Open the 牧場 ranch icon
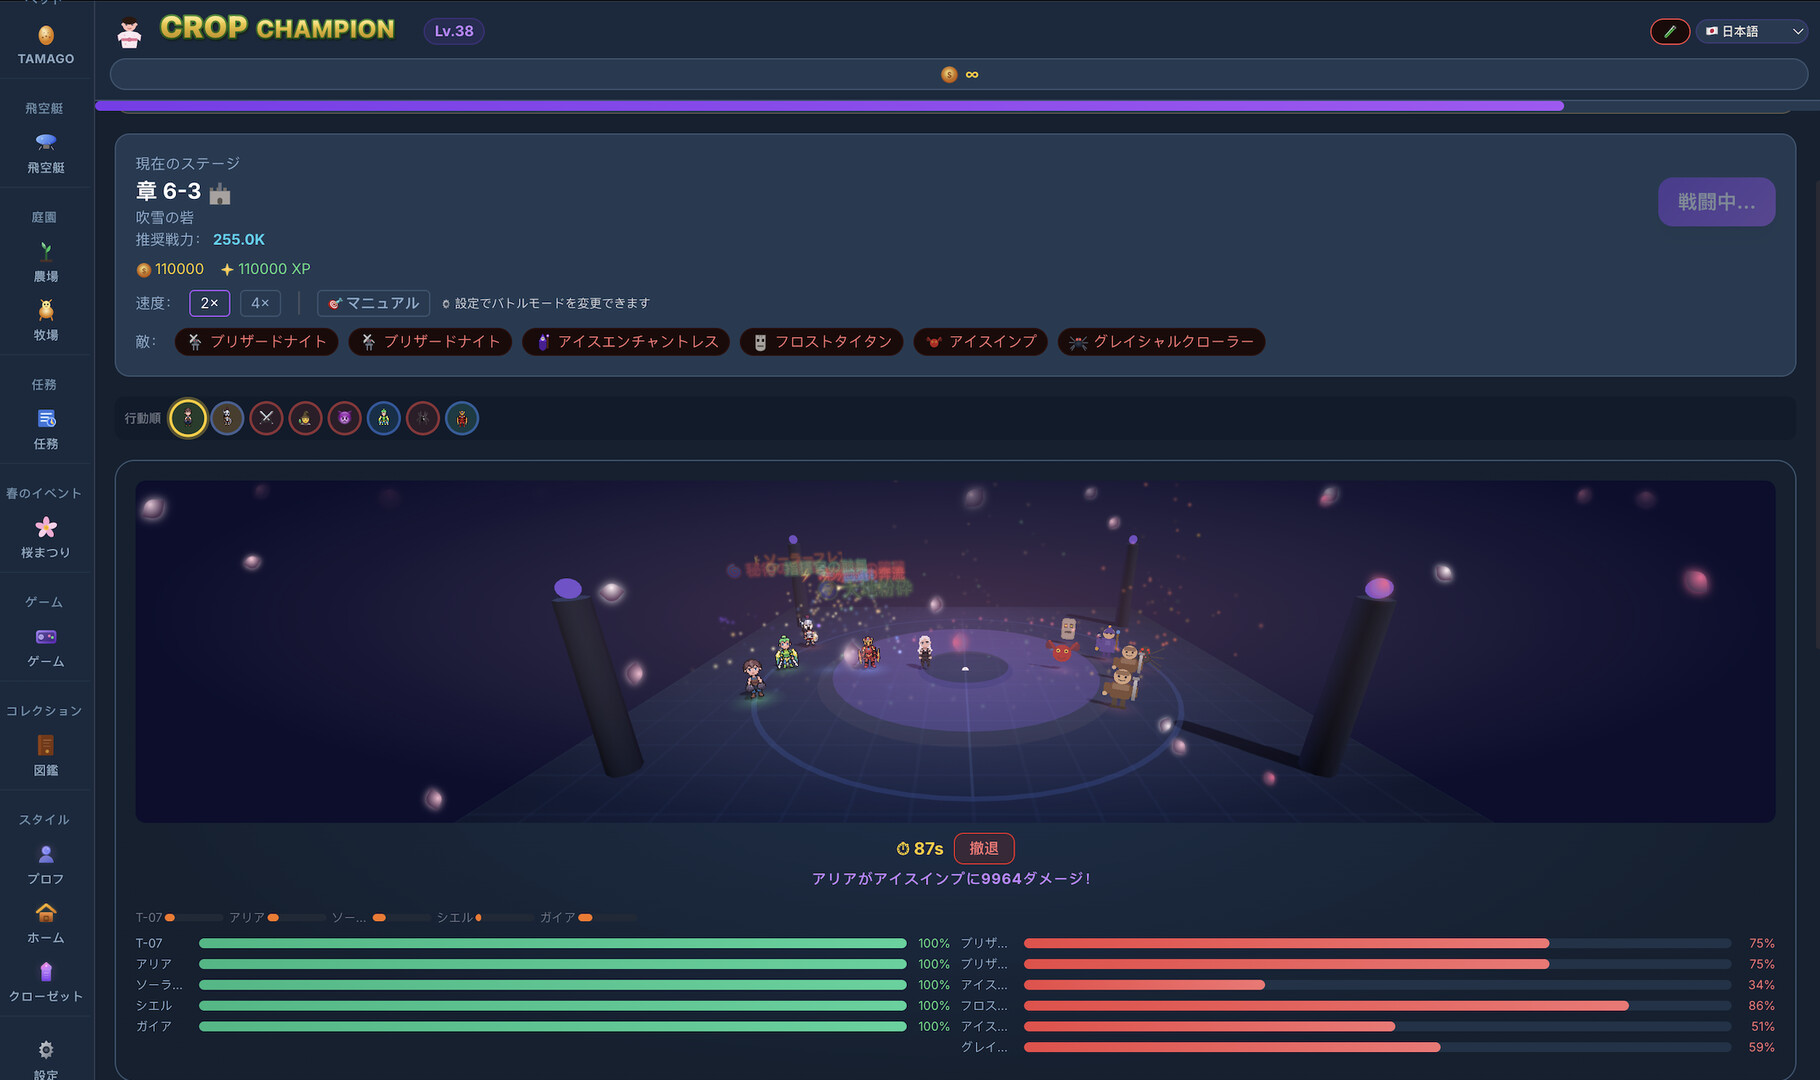 [x=46, y=311]
